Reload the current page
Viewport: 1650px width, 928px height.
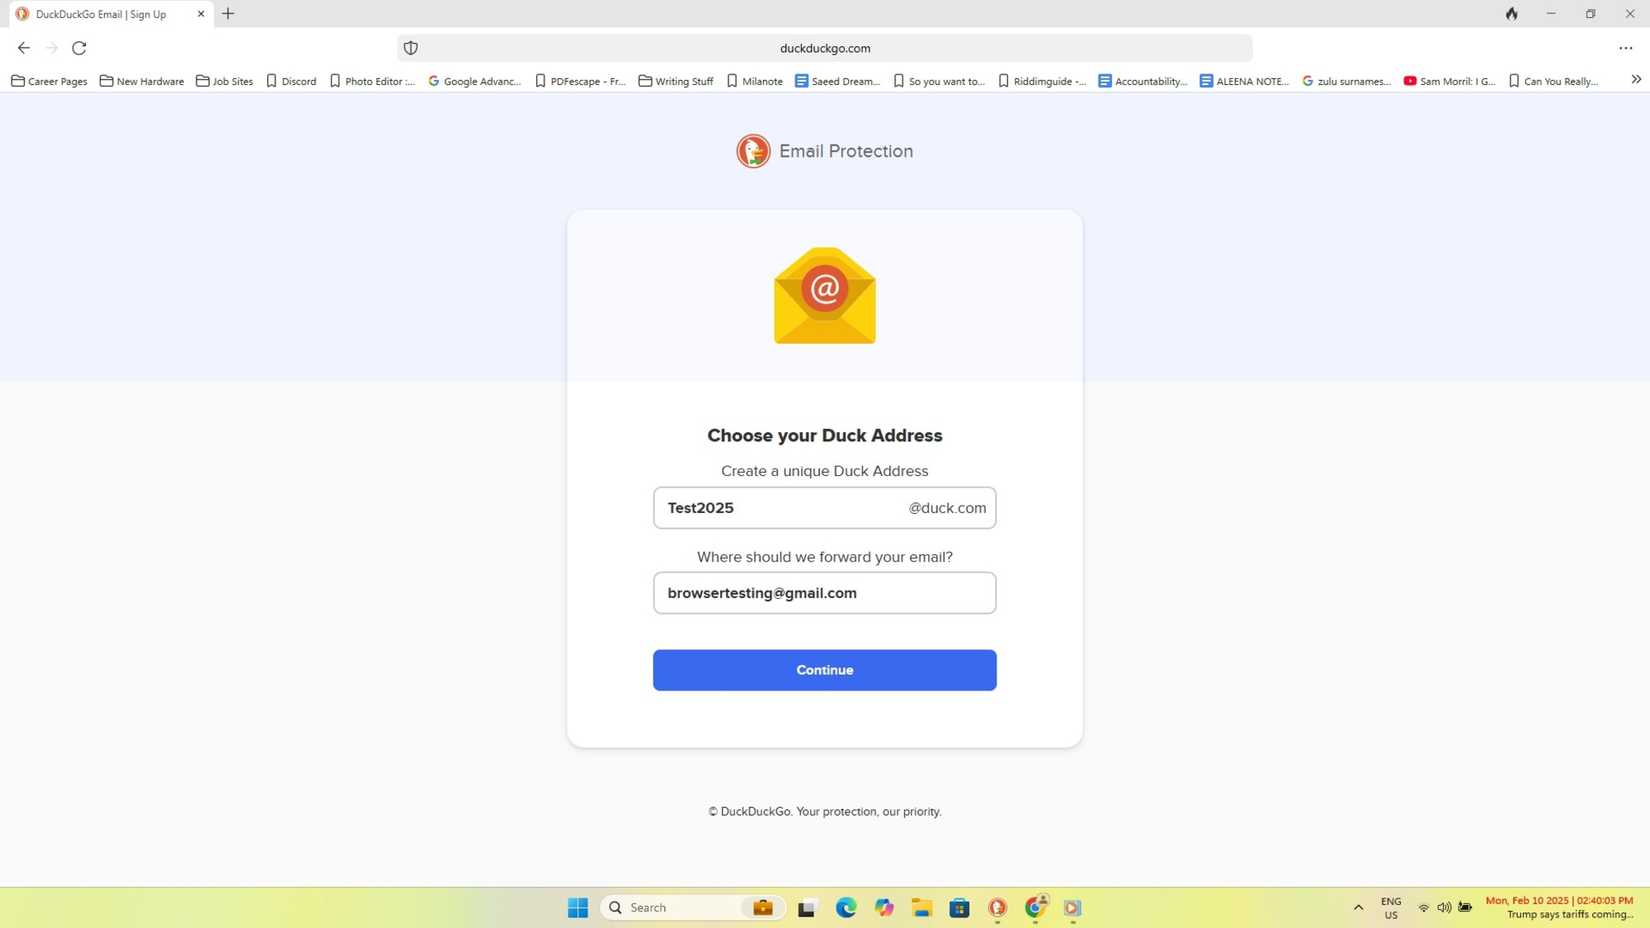[x=78, y=47]
